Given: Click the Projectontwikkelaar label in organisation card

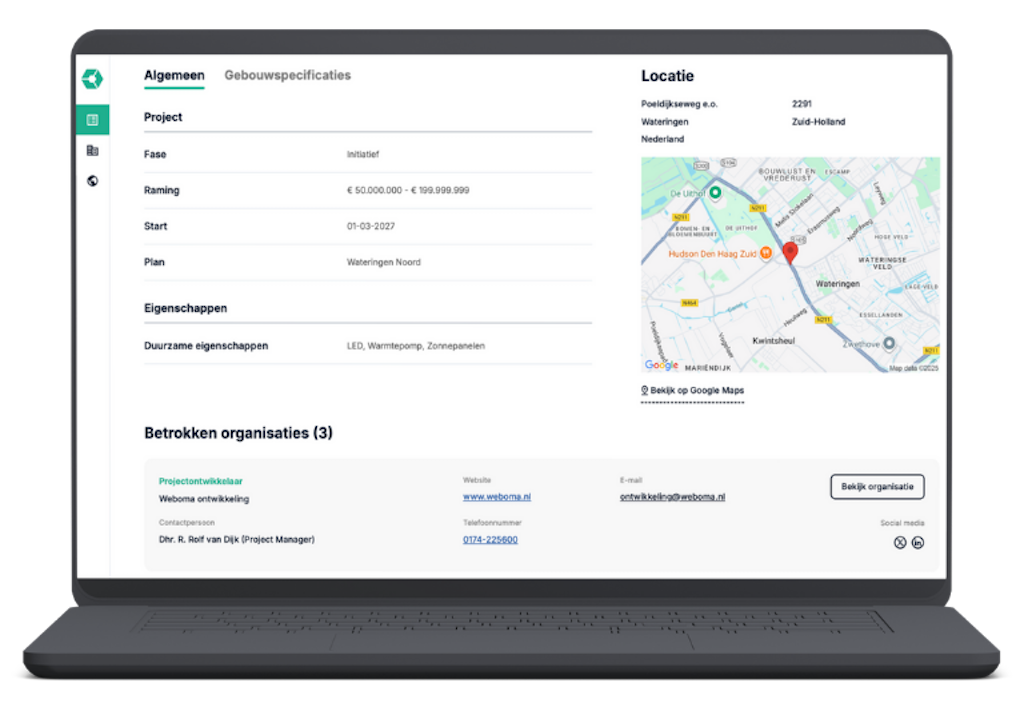Looking at the screenshot, I should 200,481.
